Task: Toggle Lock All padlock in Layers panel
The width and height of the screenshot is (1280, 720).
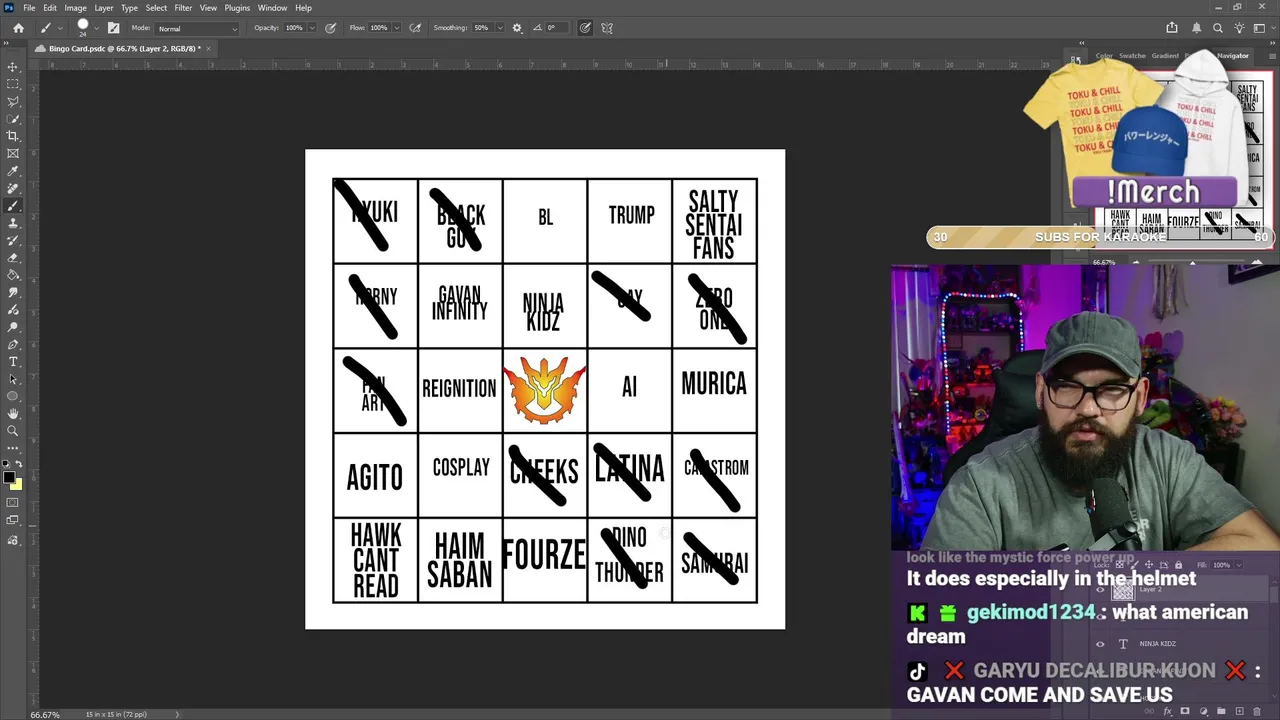Action: tap(1178, 565)
